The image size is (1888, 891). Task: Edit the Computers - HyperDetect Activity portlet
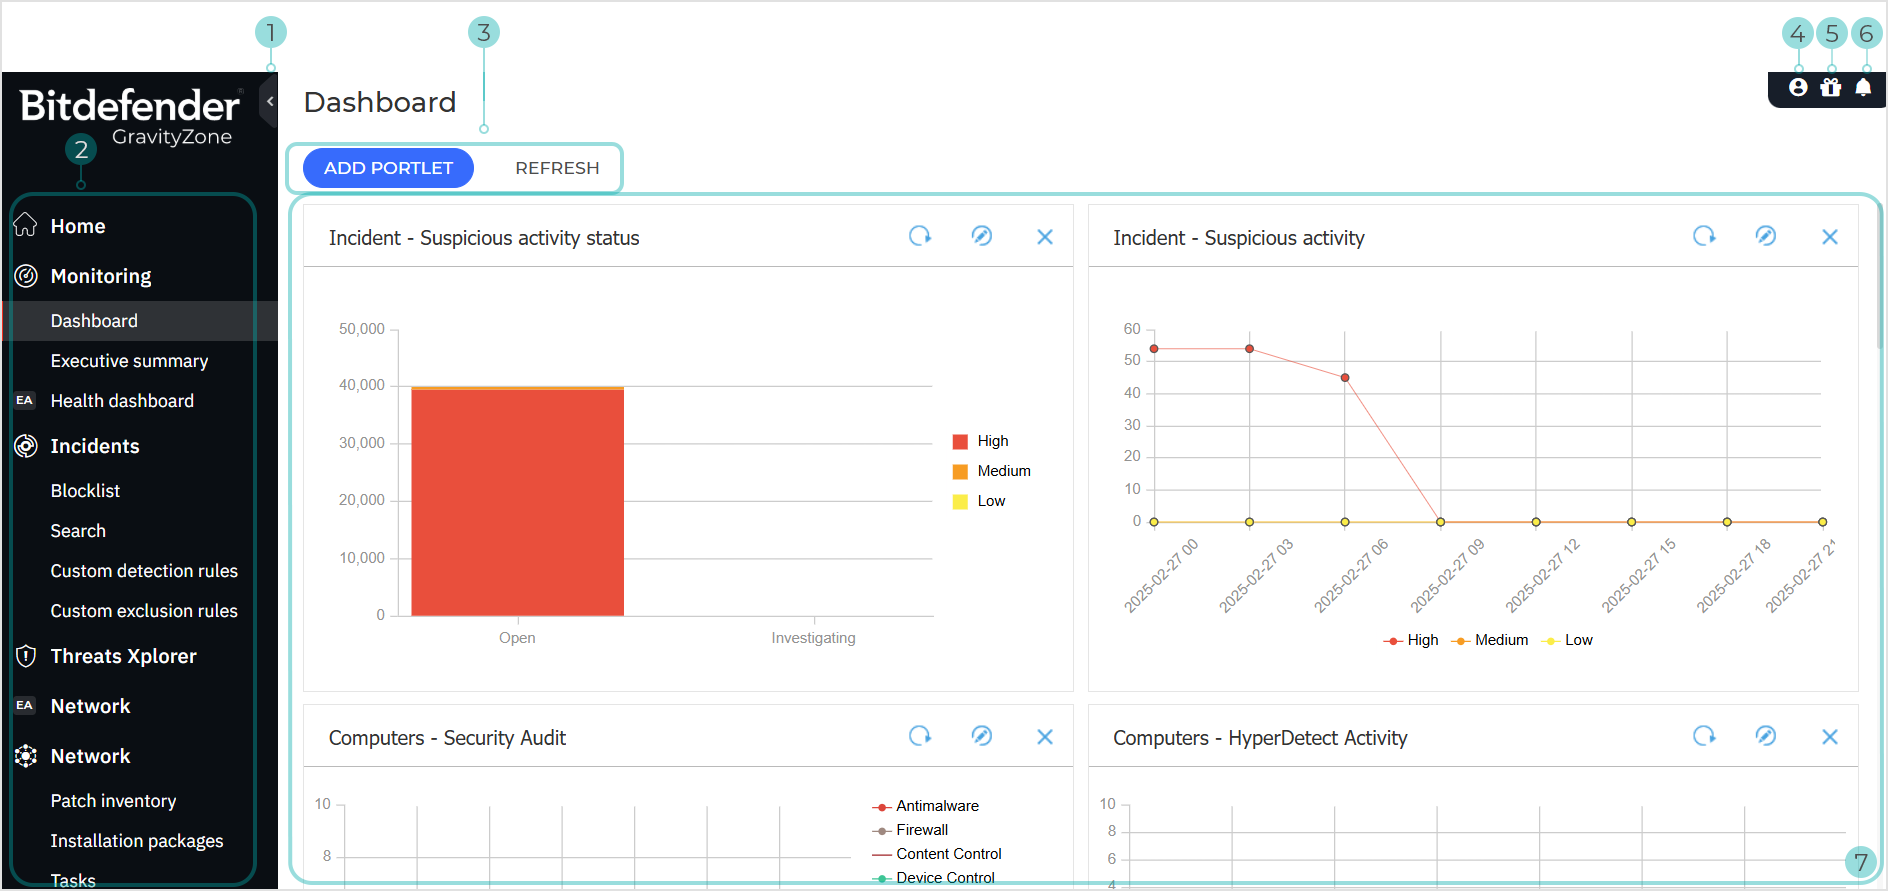(x=1766, y=736)
